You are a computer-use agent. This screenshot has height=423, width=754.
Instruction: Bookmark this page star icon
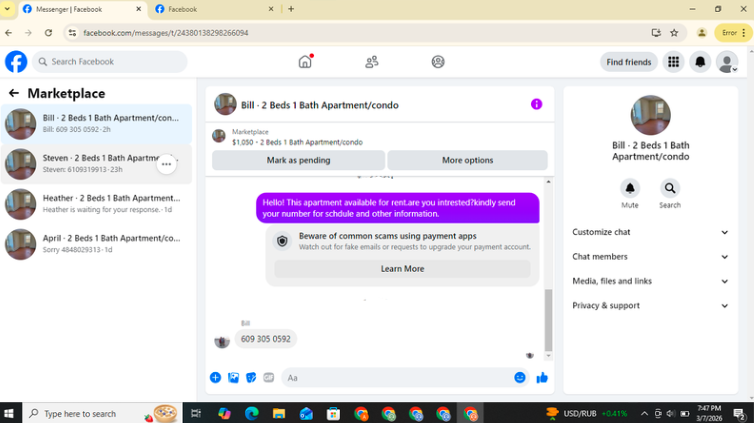[x=674, y=33]
